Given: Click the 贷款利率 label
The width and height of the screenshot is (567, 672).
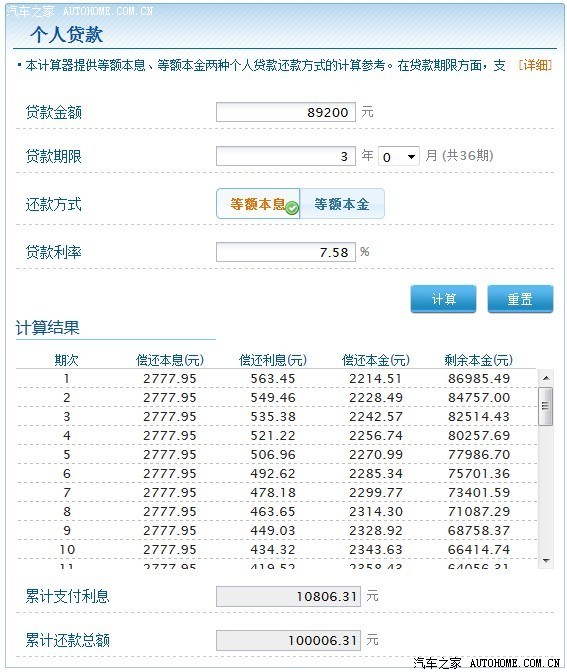Looking at the screenshot, I should 54,252.
